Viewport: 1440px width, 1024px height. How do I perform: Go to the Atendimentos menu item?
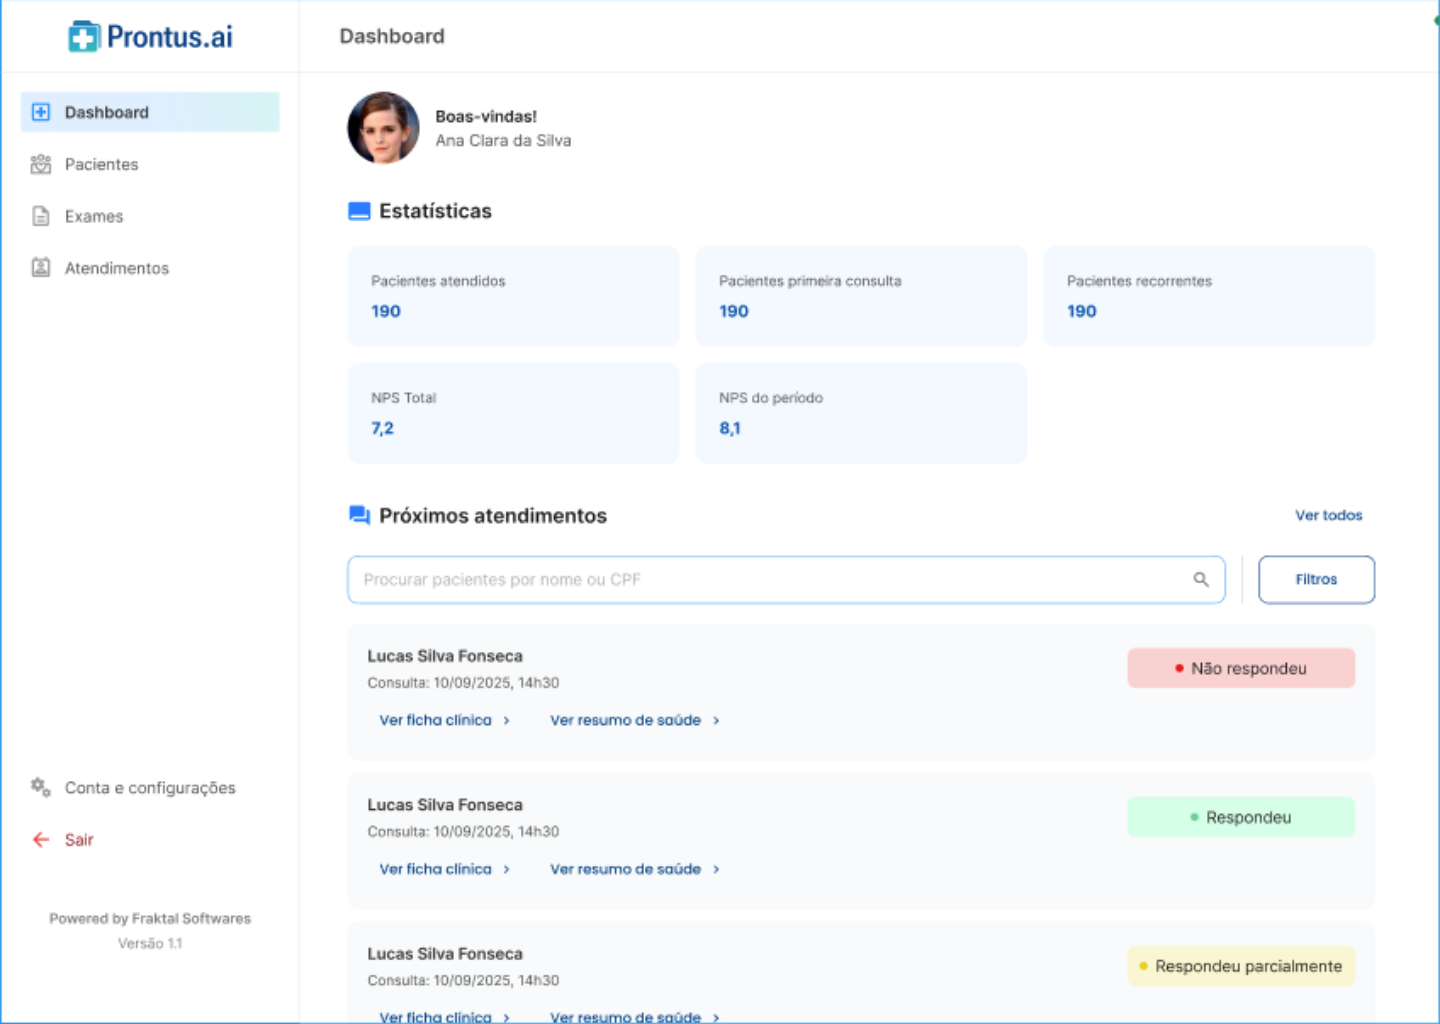(150, 268)
